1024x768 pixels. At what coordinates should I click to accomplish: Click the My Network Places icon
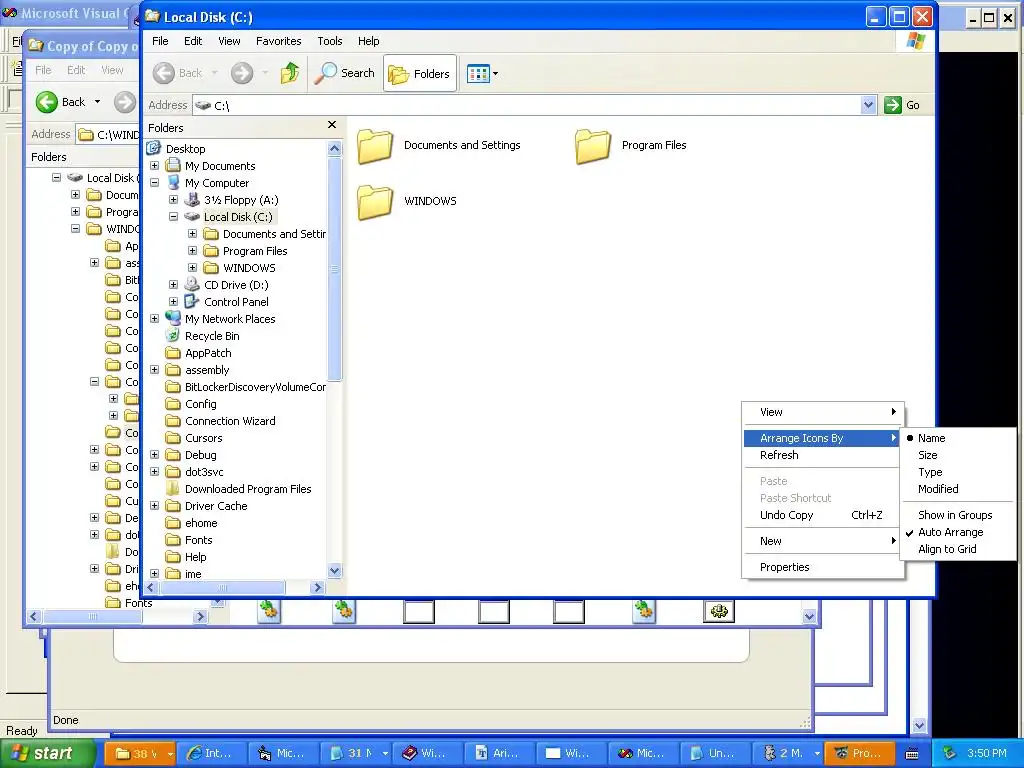(173, 318)
